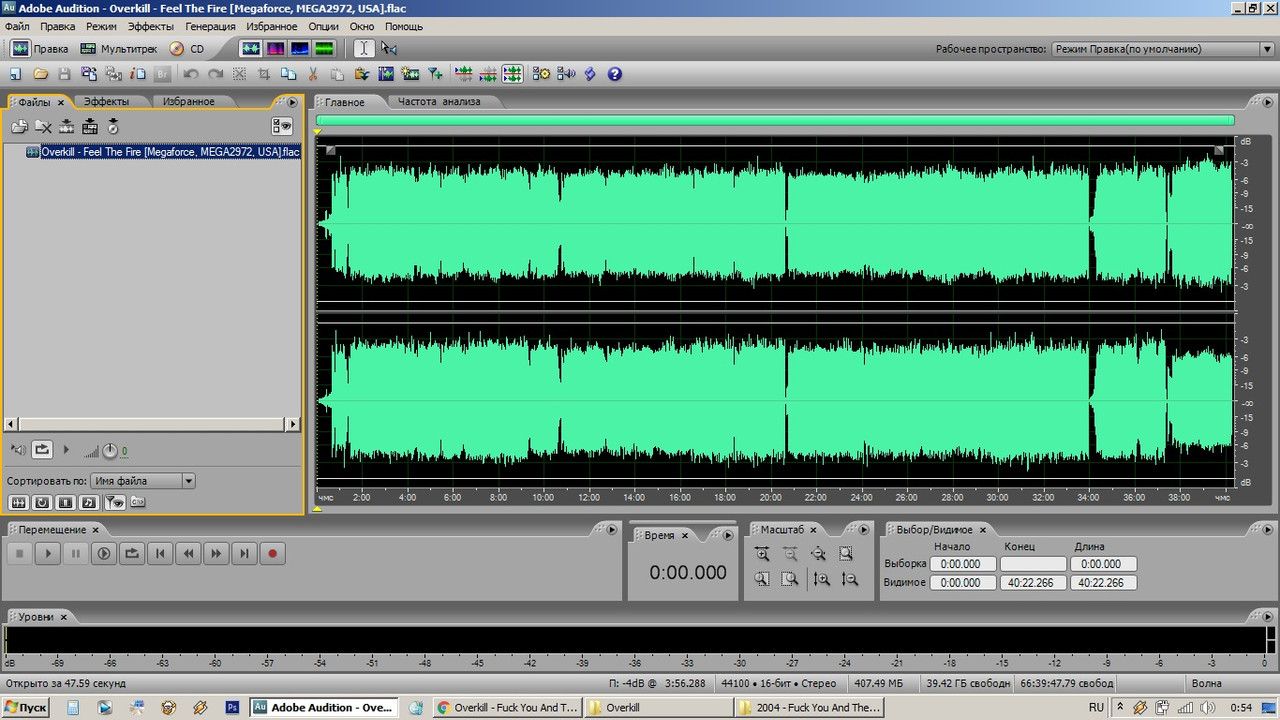Screen dimensions: 1280x720
Task: Switch to Правка edit view button
Action: point(40,48)
